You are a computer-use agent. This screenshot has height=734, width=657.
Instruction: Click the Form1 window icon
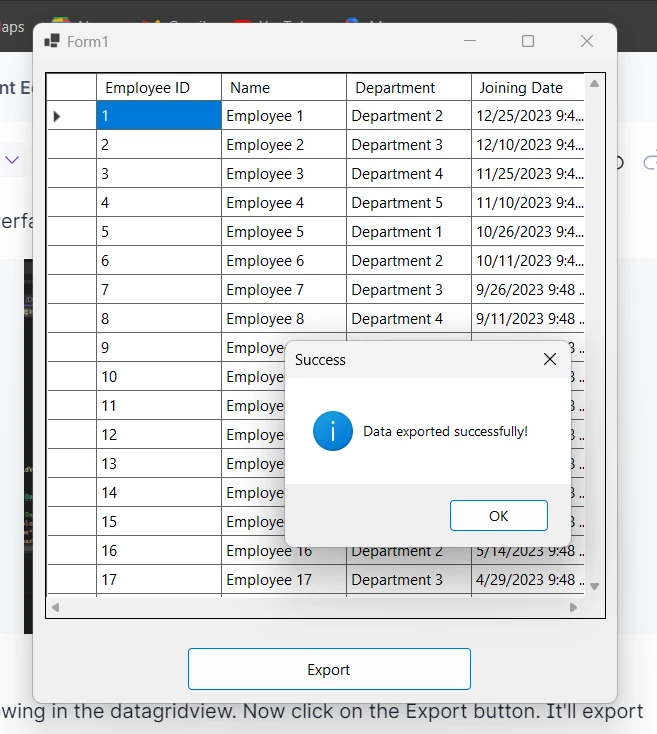coord(52,41)
